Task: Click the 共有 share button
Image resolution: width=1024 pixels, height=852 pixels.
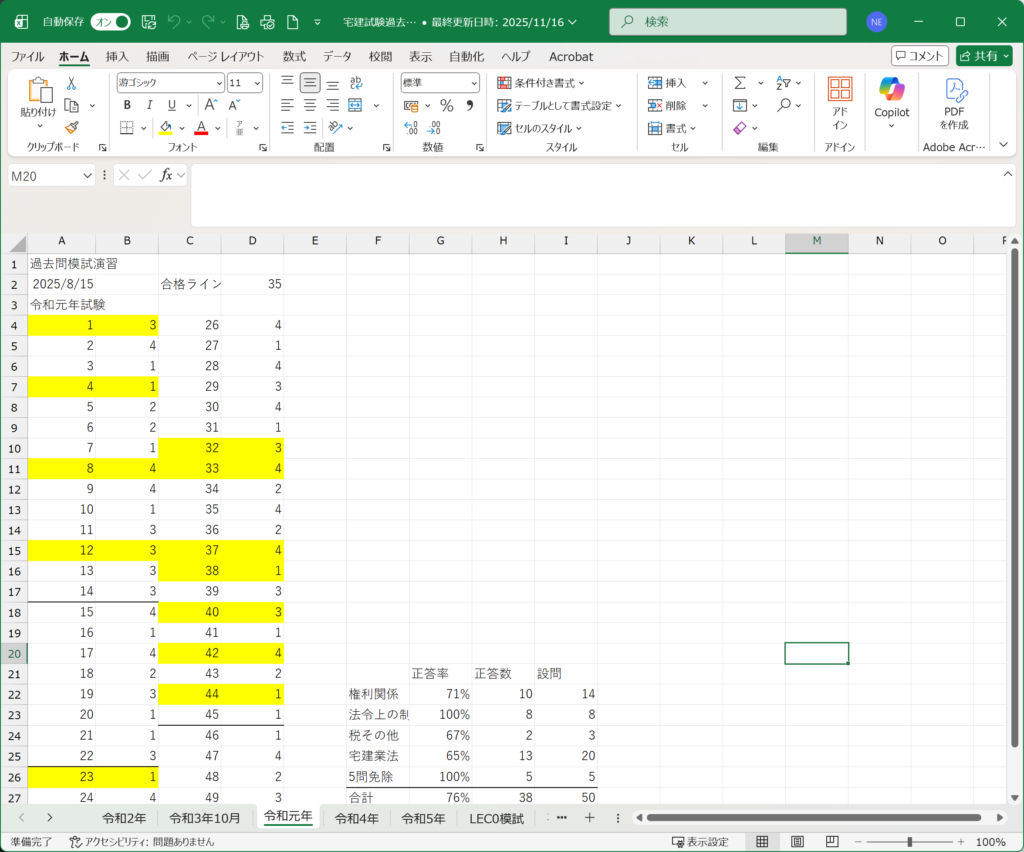Action: pyautogui.click(x=984, y=56)
